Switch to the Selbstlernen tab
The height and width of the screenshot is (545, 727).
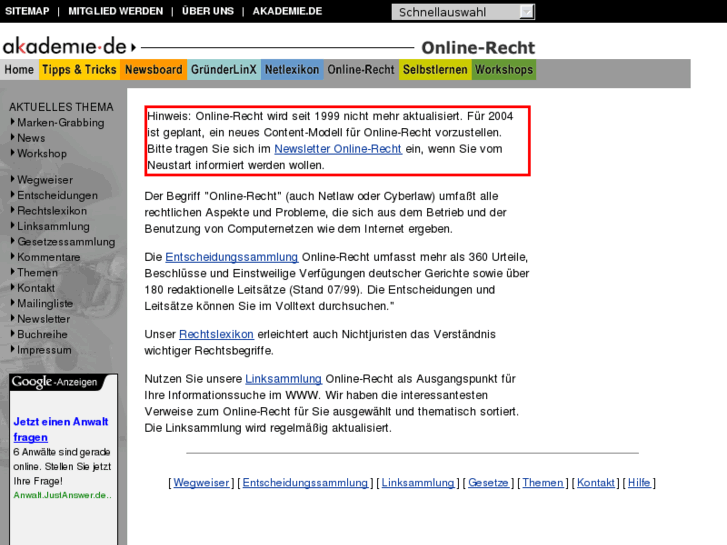pyautogui.click(x=435, y=70)
